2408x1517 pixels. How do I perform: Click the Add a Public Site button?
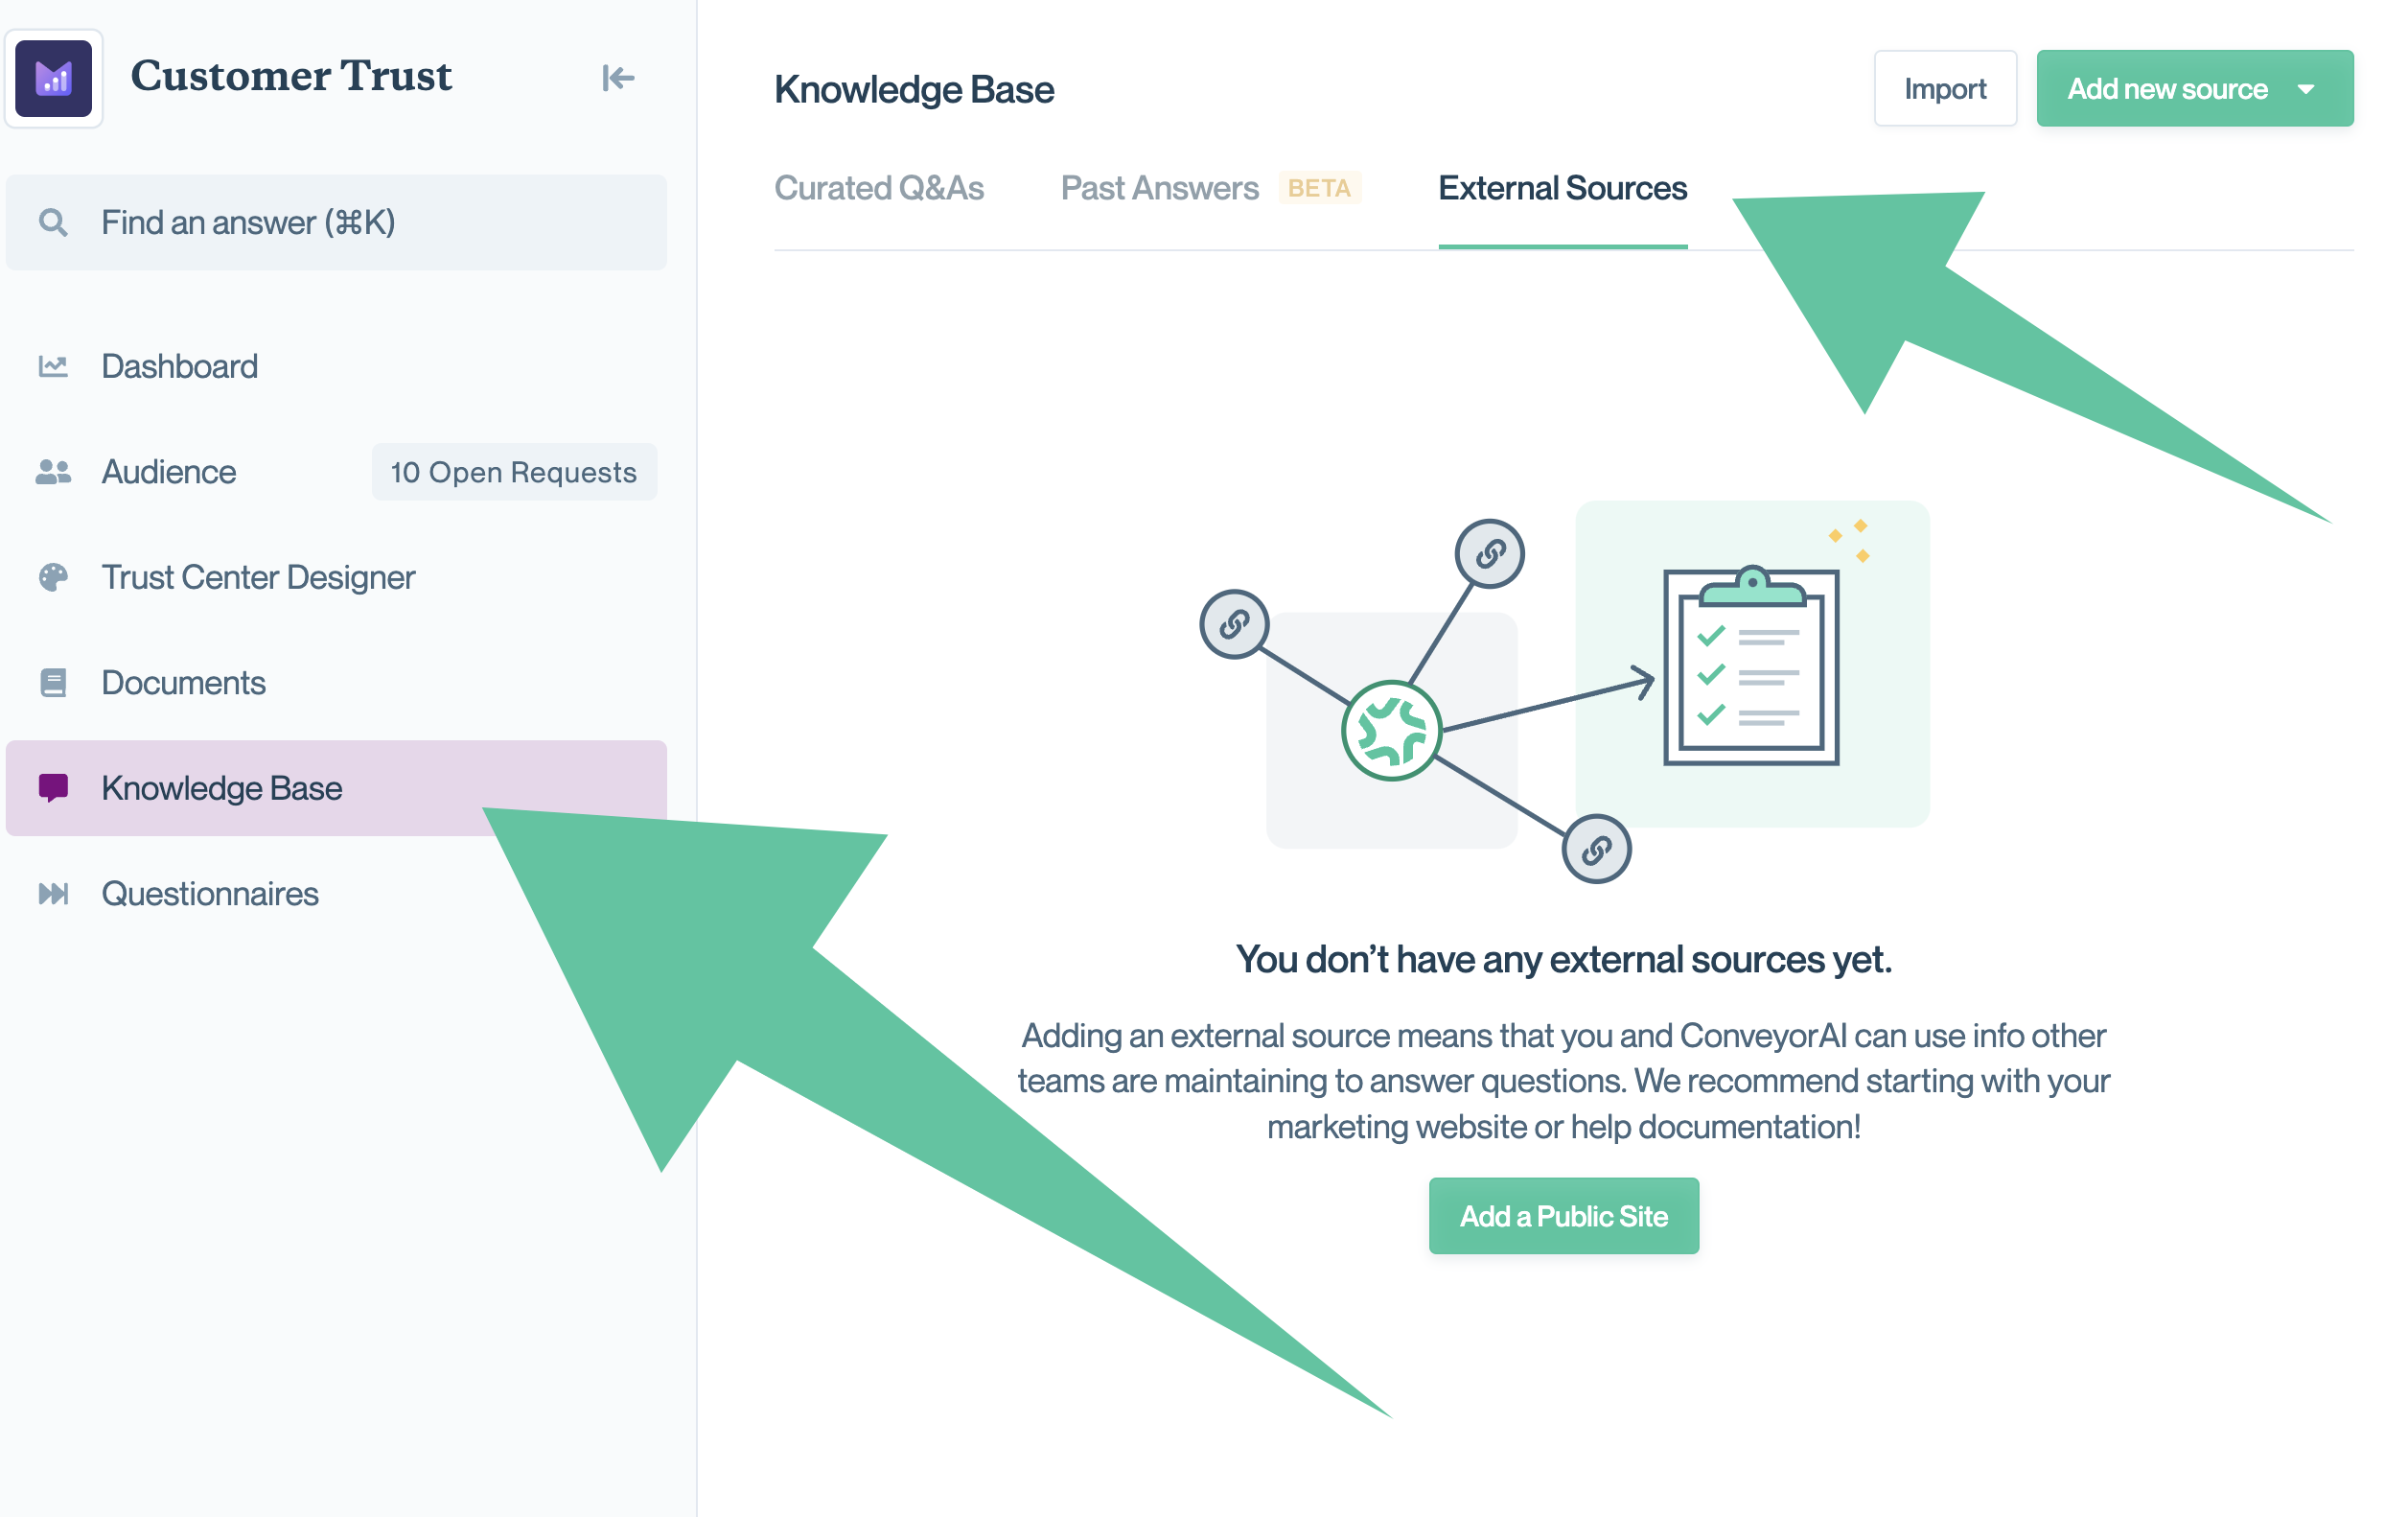(x=1562, y=1217)
